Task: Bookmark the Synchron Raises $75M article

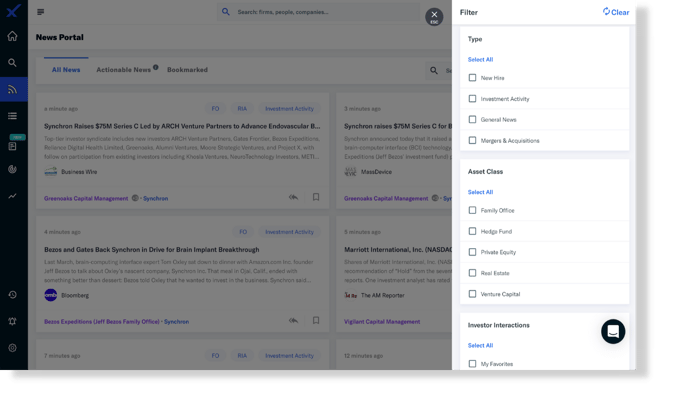Action: pos(316,197)
